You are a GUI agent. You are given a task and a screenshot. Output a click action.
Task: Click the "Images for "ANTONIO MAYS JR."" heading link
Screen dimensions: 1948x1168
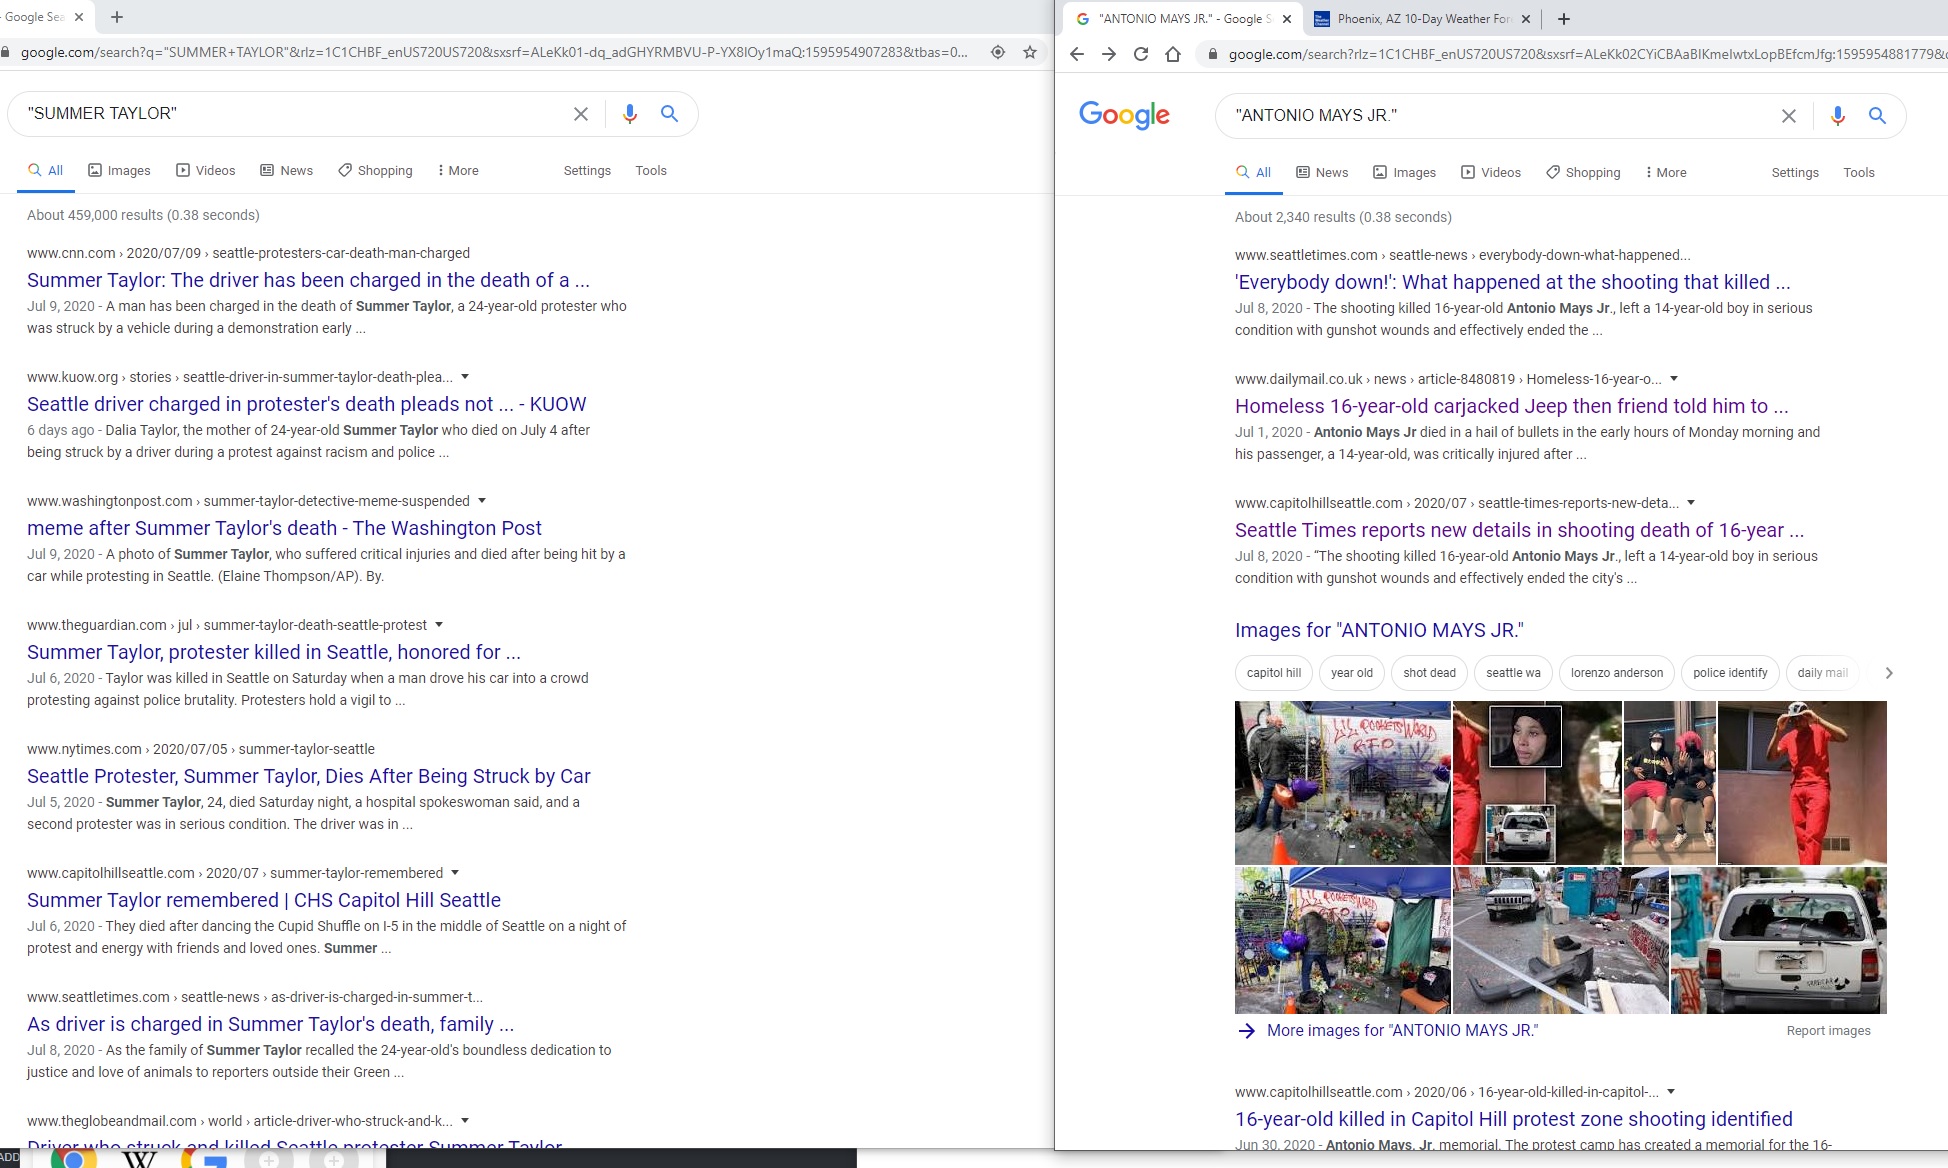[1379, 630]
